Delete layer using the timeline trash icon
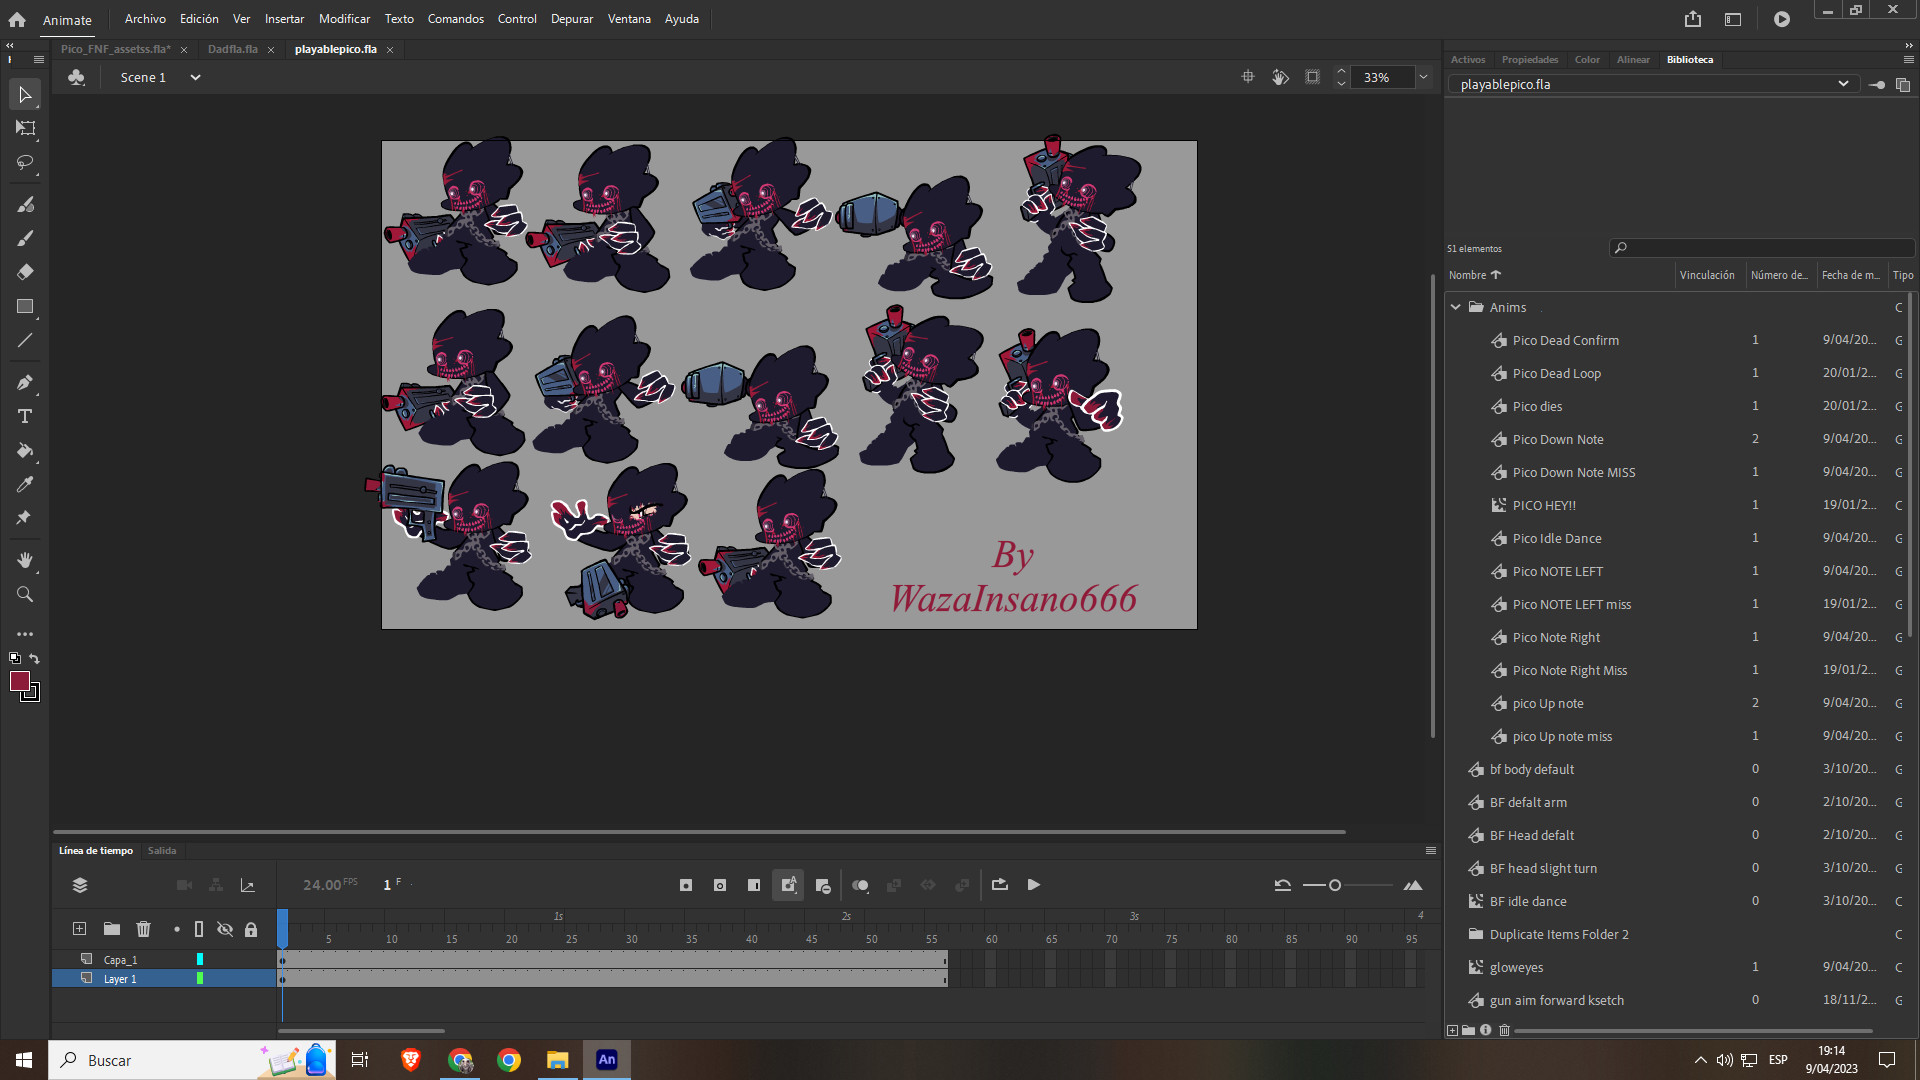The width and height of the screenshot is (1920, 1080). (143, 929)
